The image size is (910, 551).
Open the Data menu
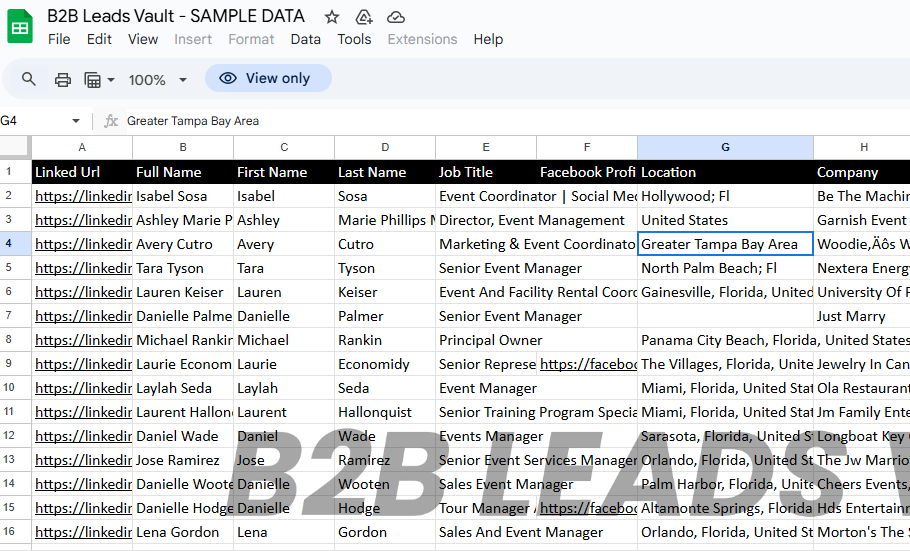point(305,39)
